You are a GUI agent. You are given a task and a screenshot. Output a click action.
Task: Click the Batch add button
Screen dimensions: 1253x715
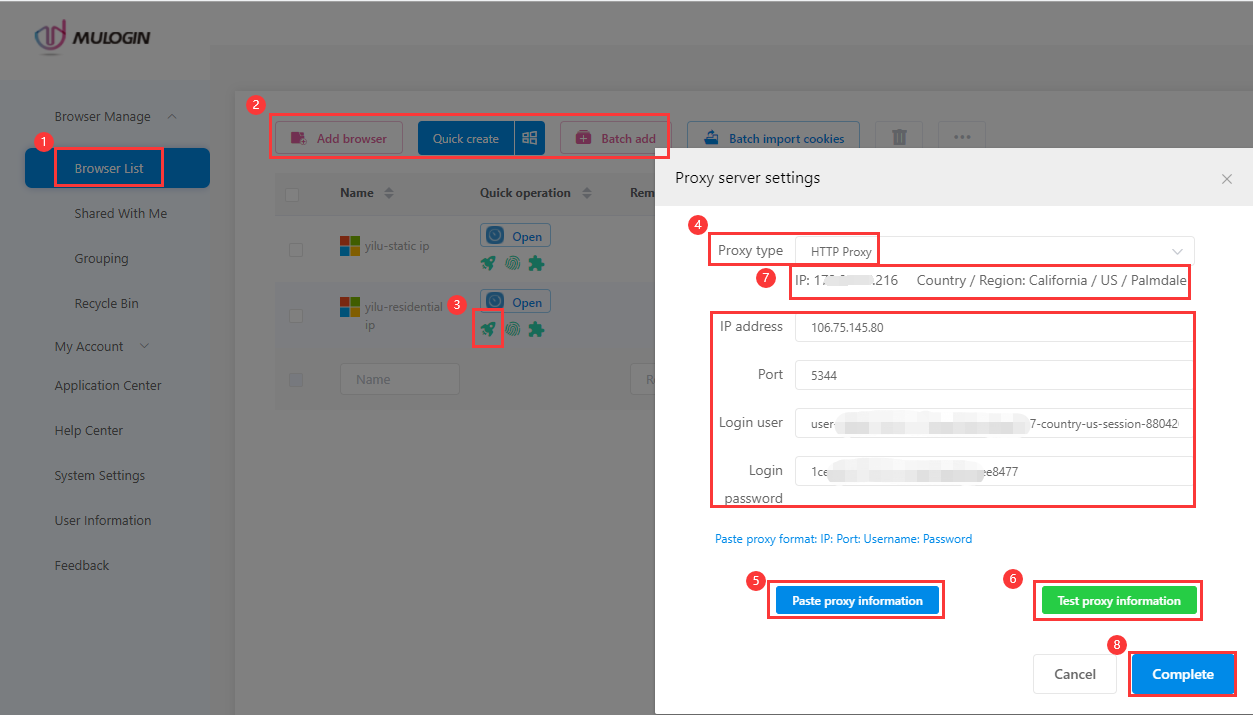[x=615, y=138]
